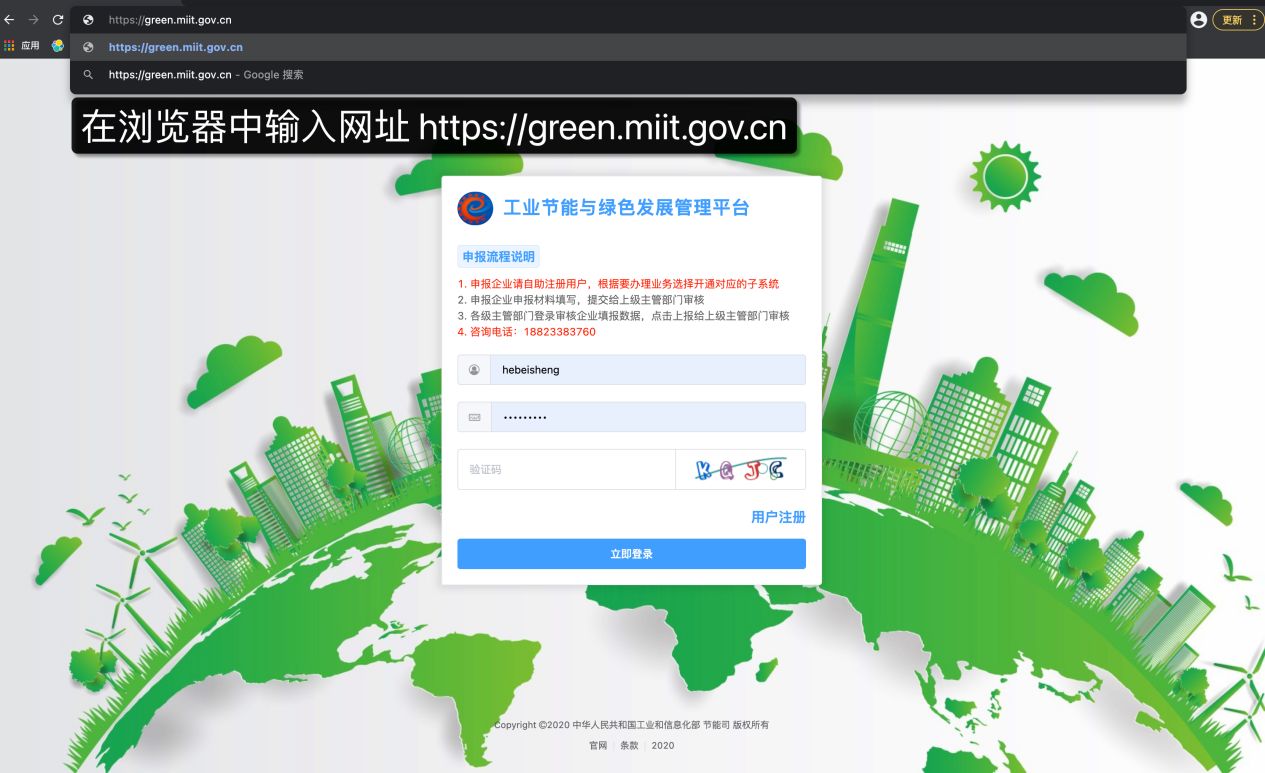Click the colorful bookmark icon beside 应用

tap(58, 46)
